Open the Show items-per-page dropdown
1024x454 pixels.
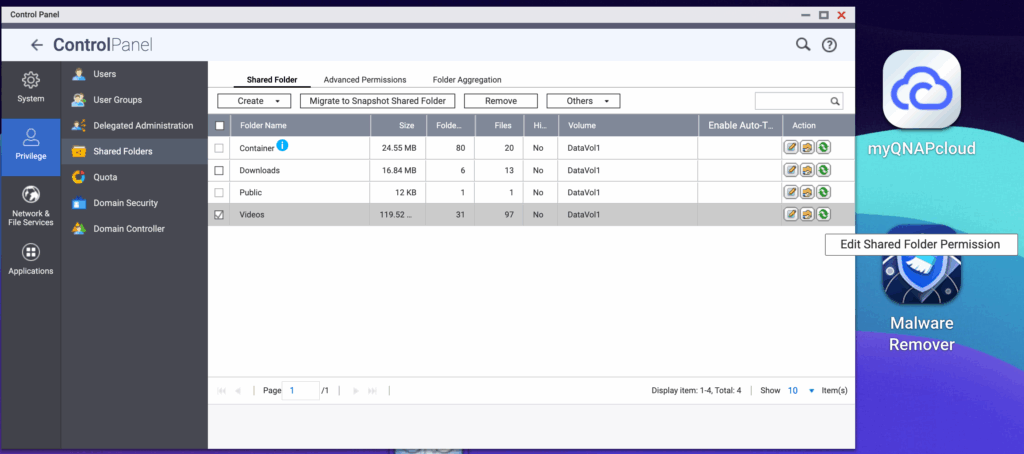click(x=798, y=390)
